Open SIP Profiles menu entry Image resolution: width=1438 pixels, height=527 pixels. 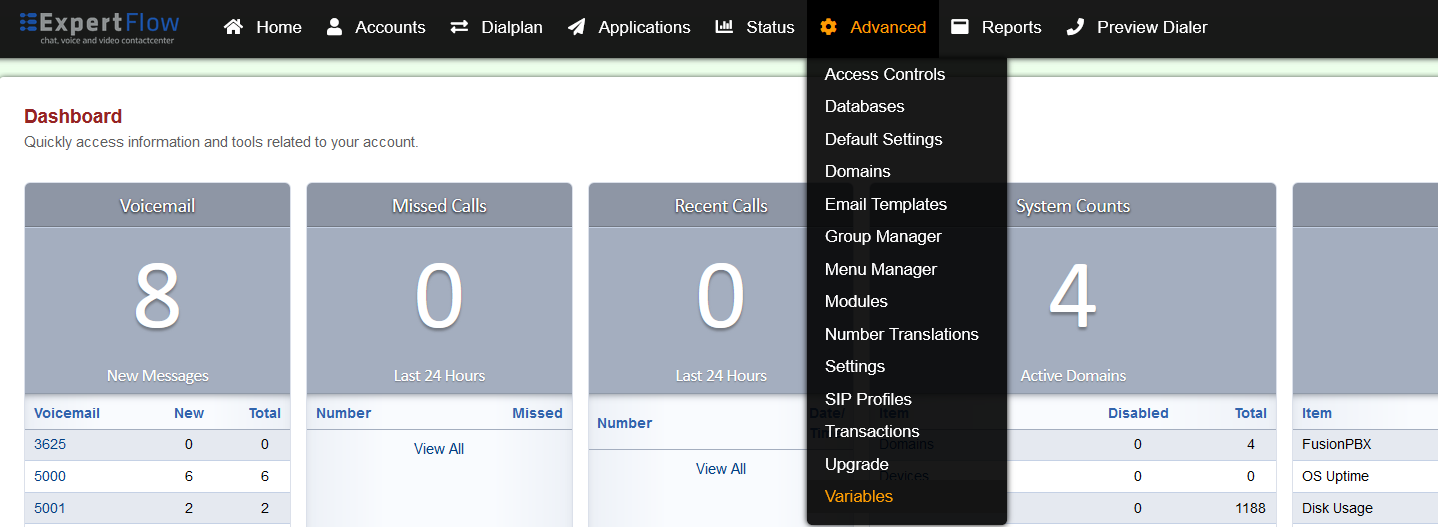[x=867, y=399]
